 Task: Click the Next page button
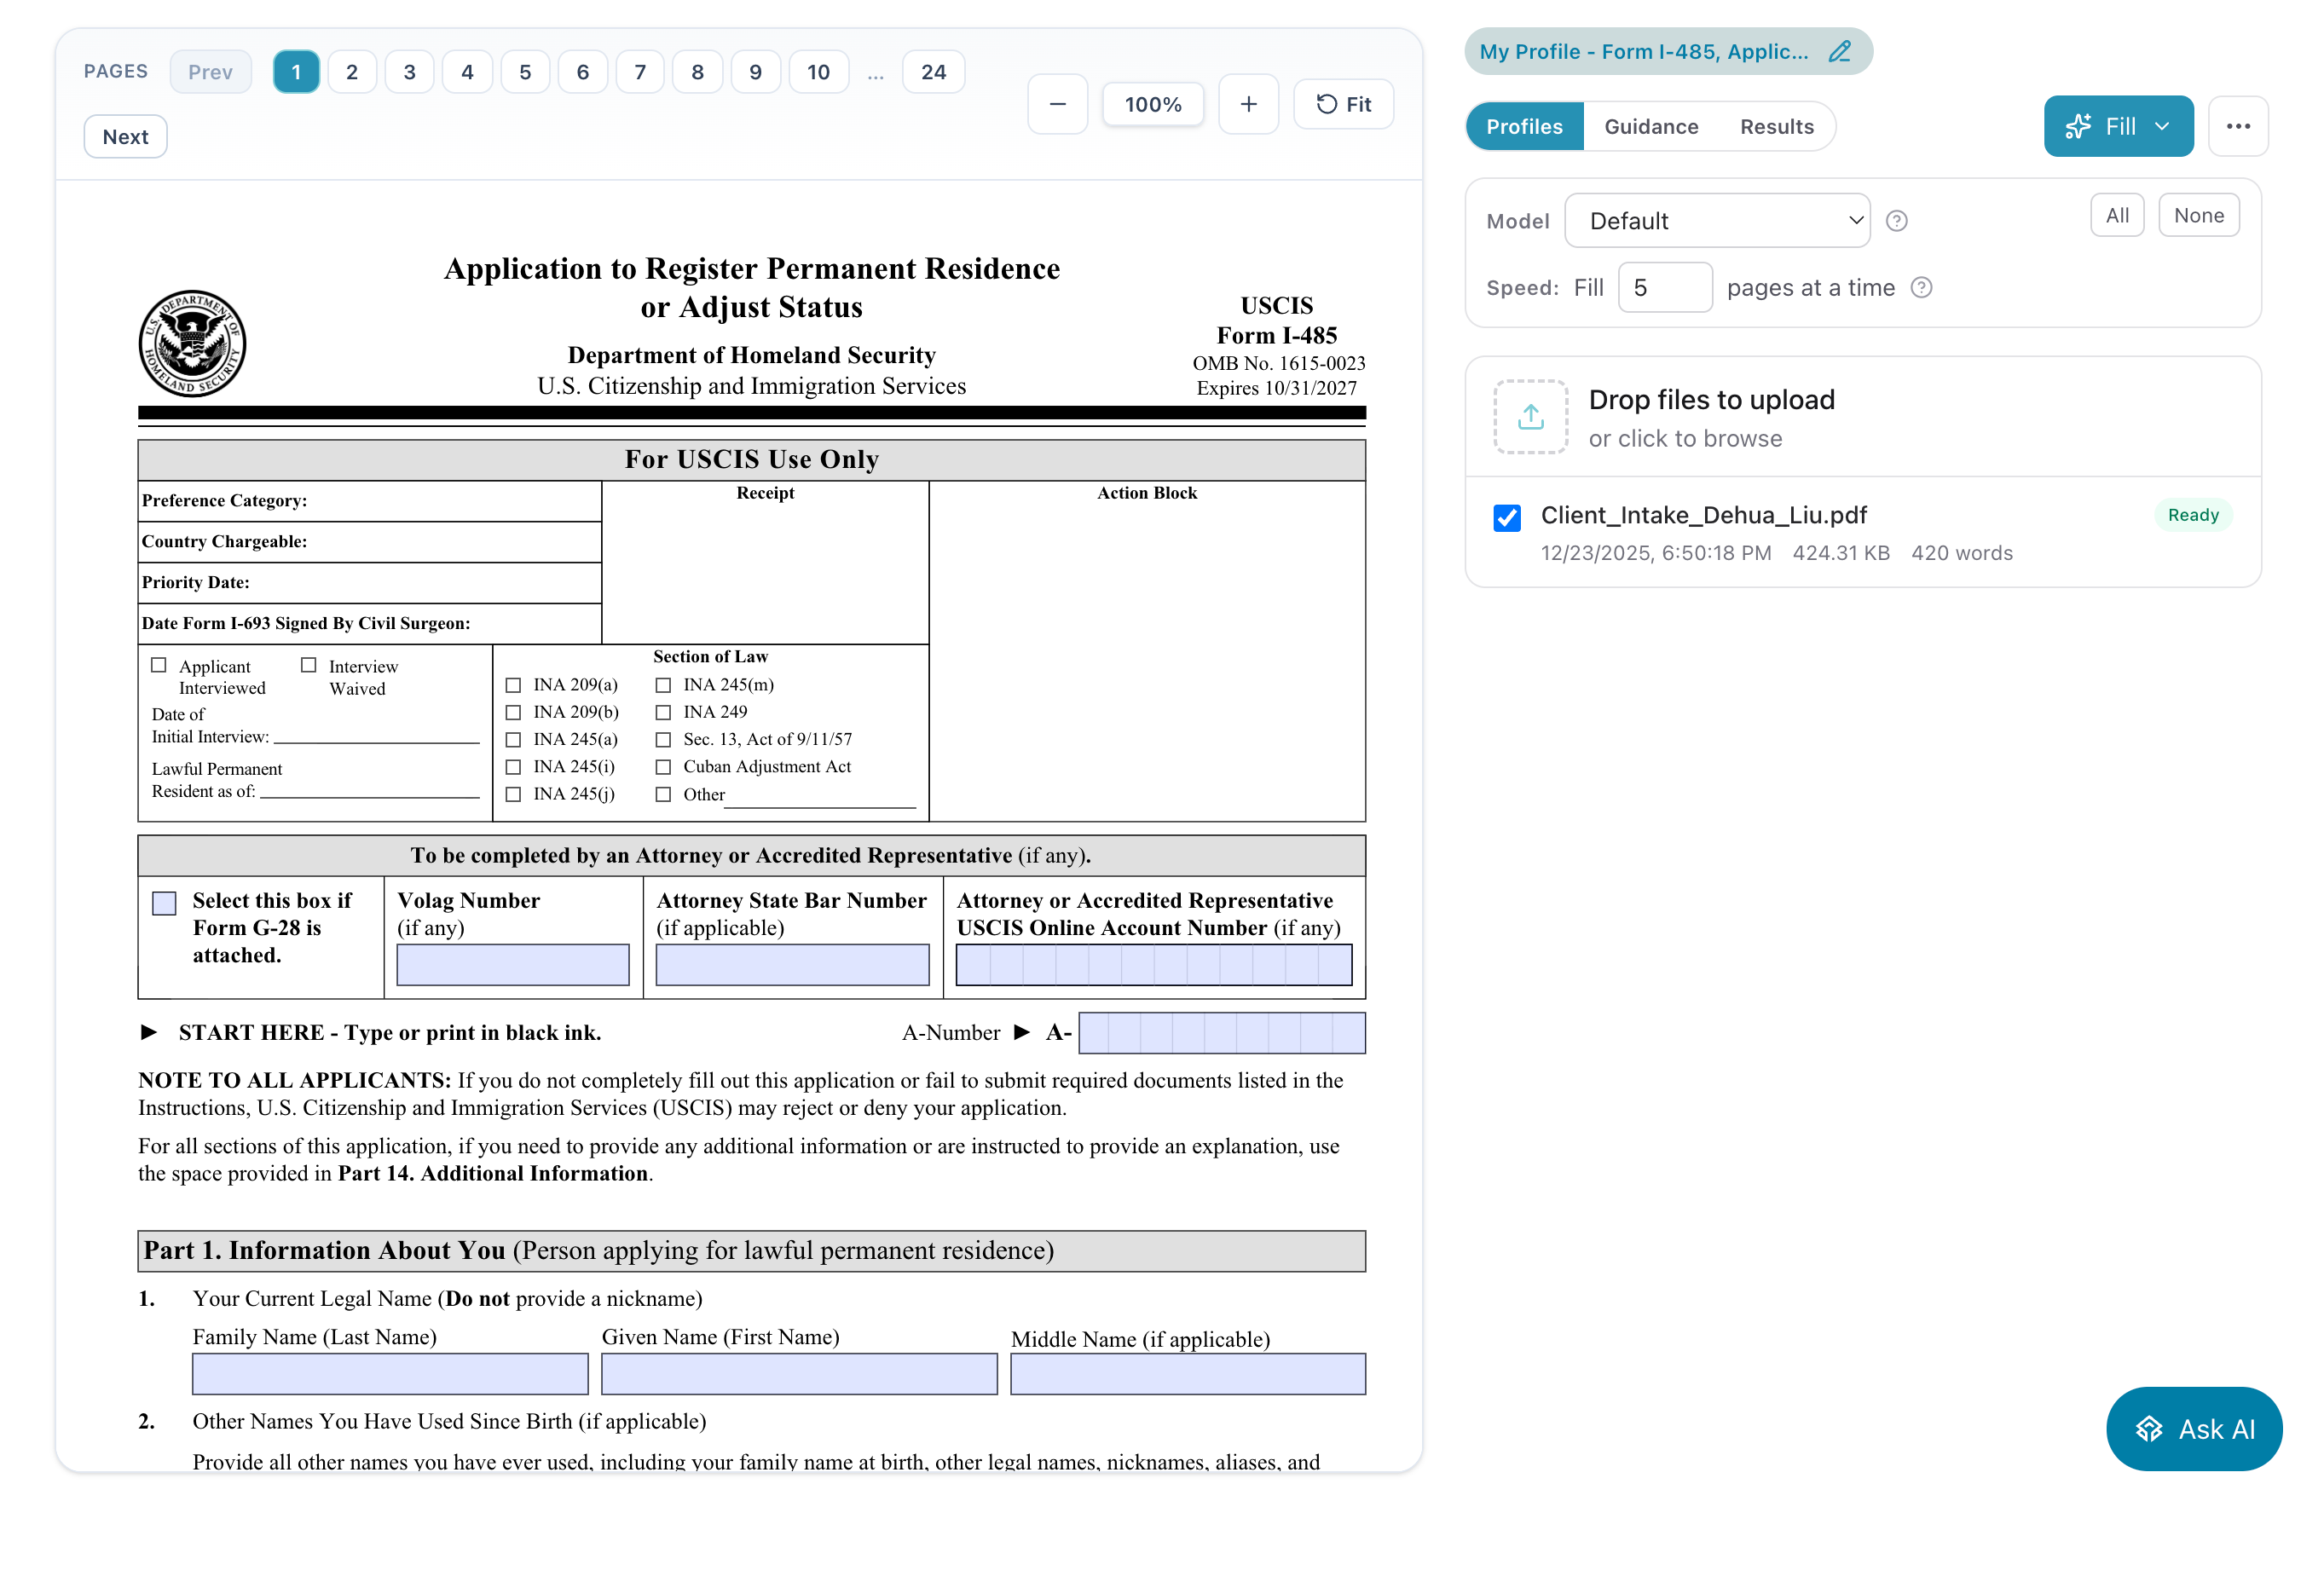[125, 137]
